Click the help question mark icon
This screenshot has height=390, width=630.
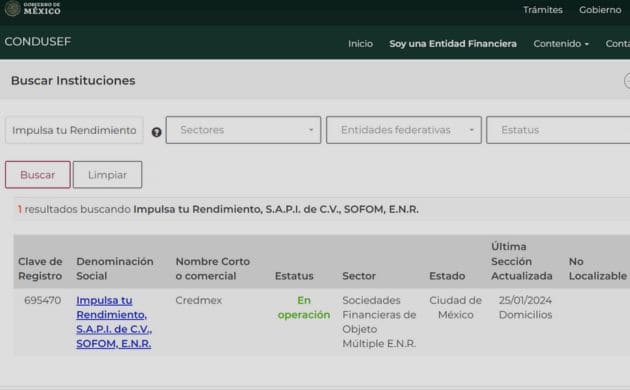coord(156,132)
